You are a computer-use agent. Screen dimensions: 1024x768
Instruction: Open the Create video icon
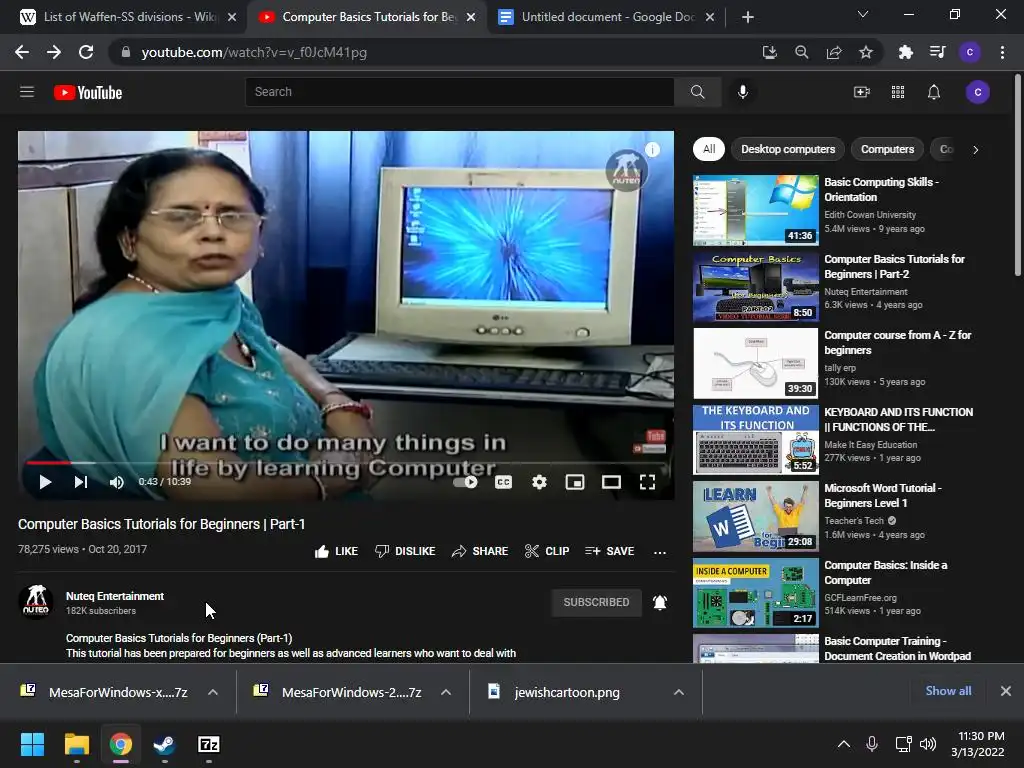point(862,92)
